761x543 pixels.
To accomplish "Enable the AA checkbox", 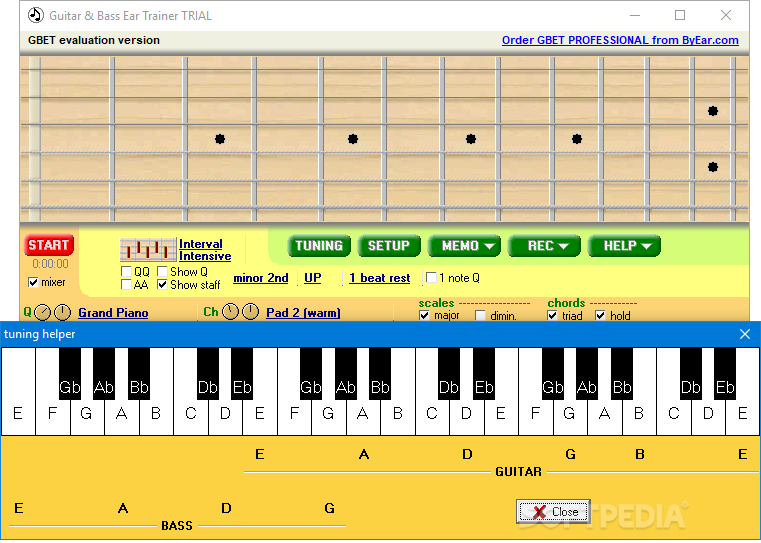I will click(x=126, y=285).
